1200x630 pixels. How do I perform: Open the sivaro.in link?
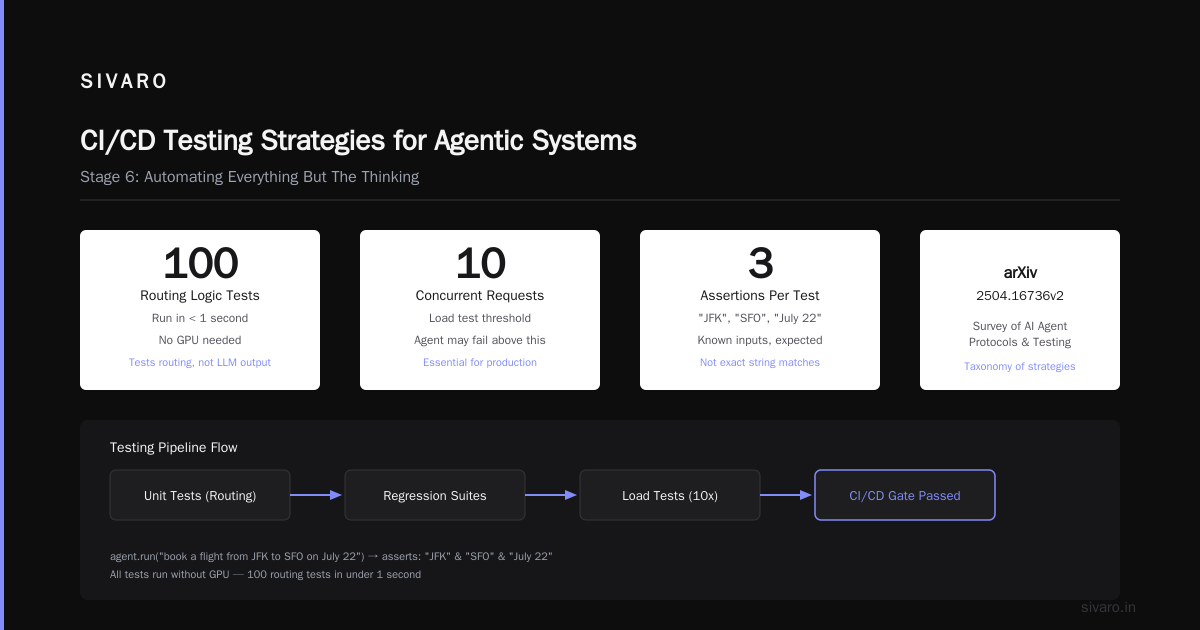(1109, 607)
